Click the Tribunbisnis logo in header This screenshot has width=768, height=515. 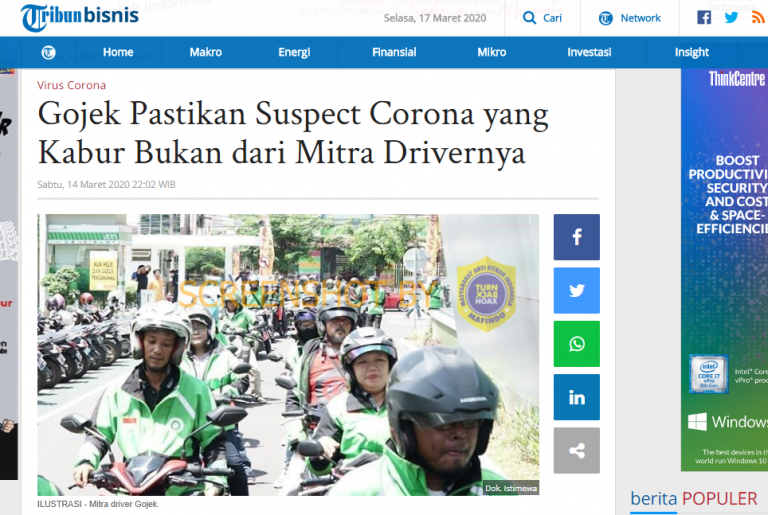pyautogui.click(x=80, y=17)
